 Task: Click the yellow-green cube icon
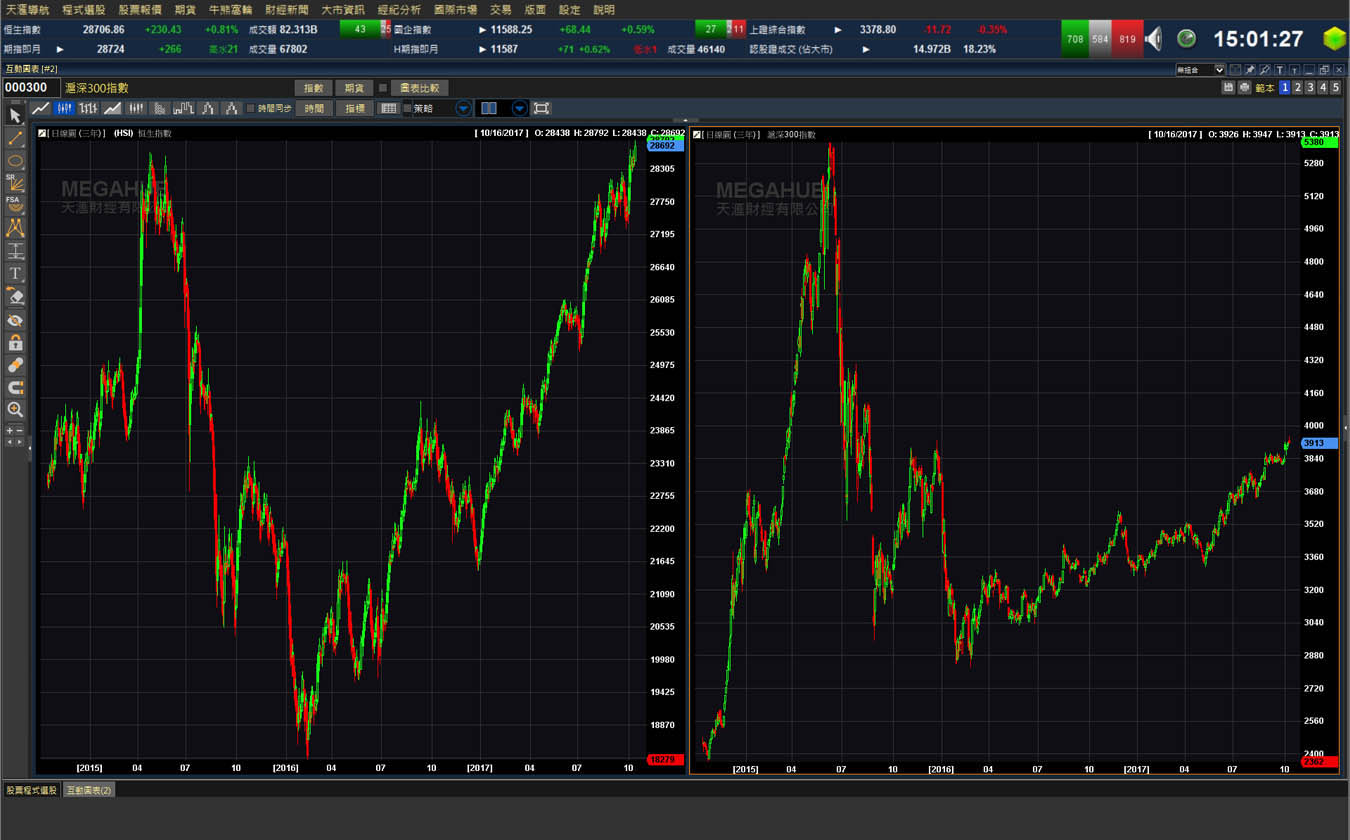1334,39
